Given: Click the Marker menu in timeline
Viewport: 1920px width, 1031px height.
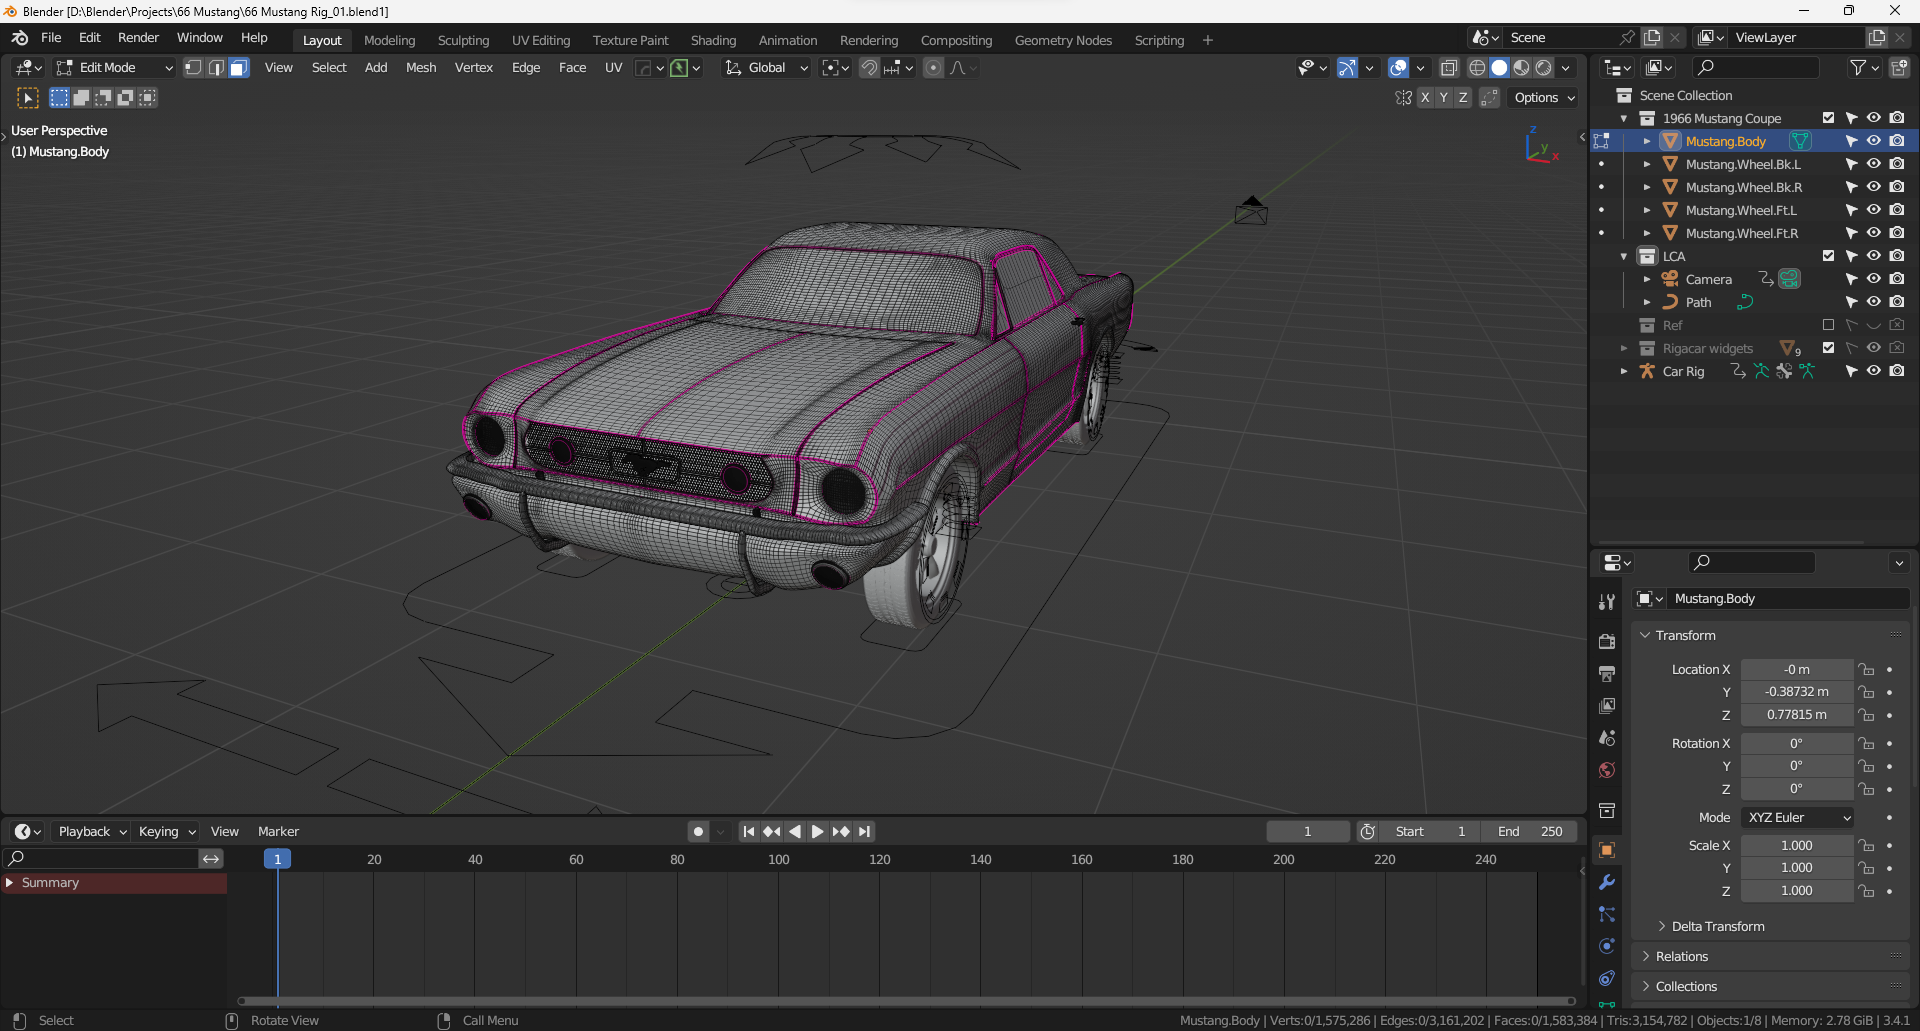Looking at the screenshot, I should [x=278, y=832].
